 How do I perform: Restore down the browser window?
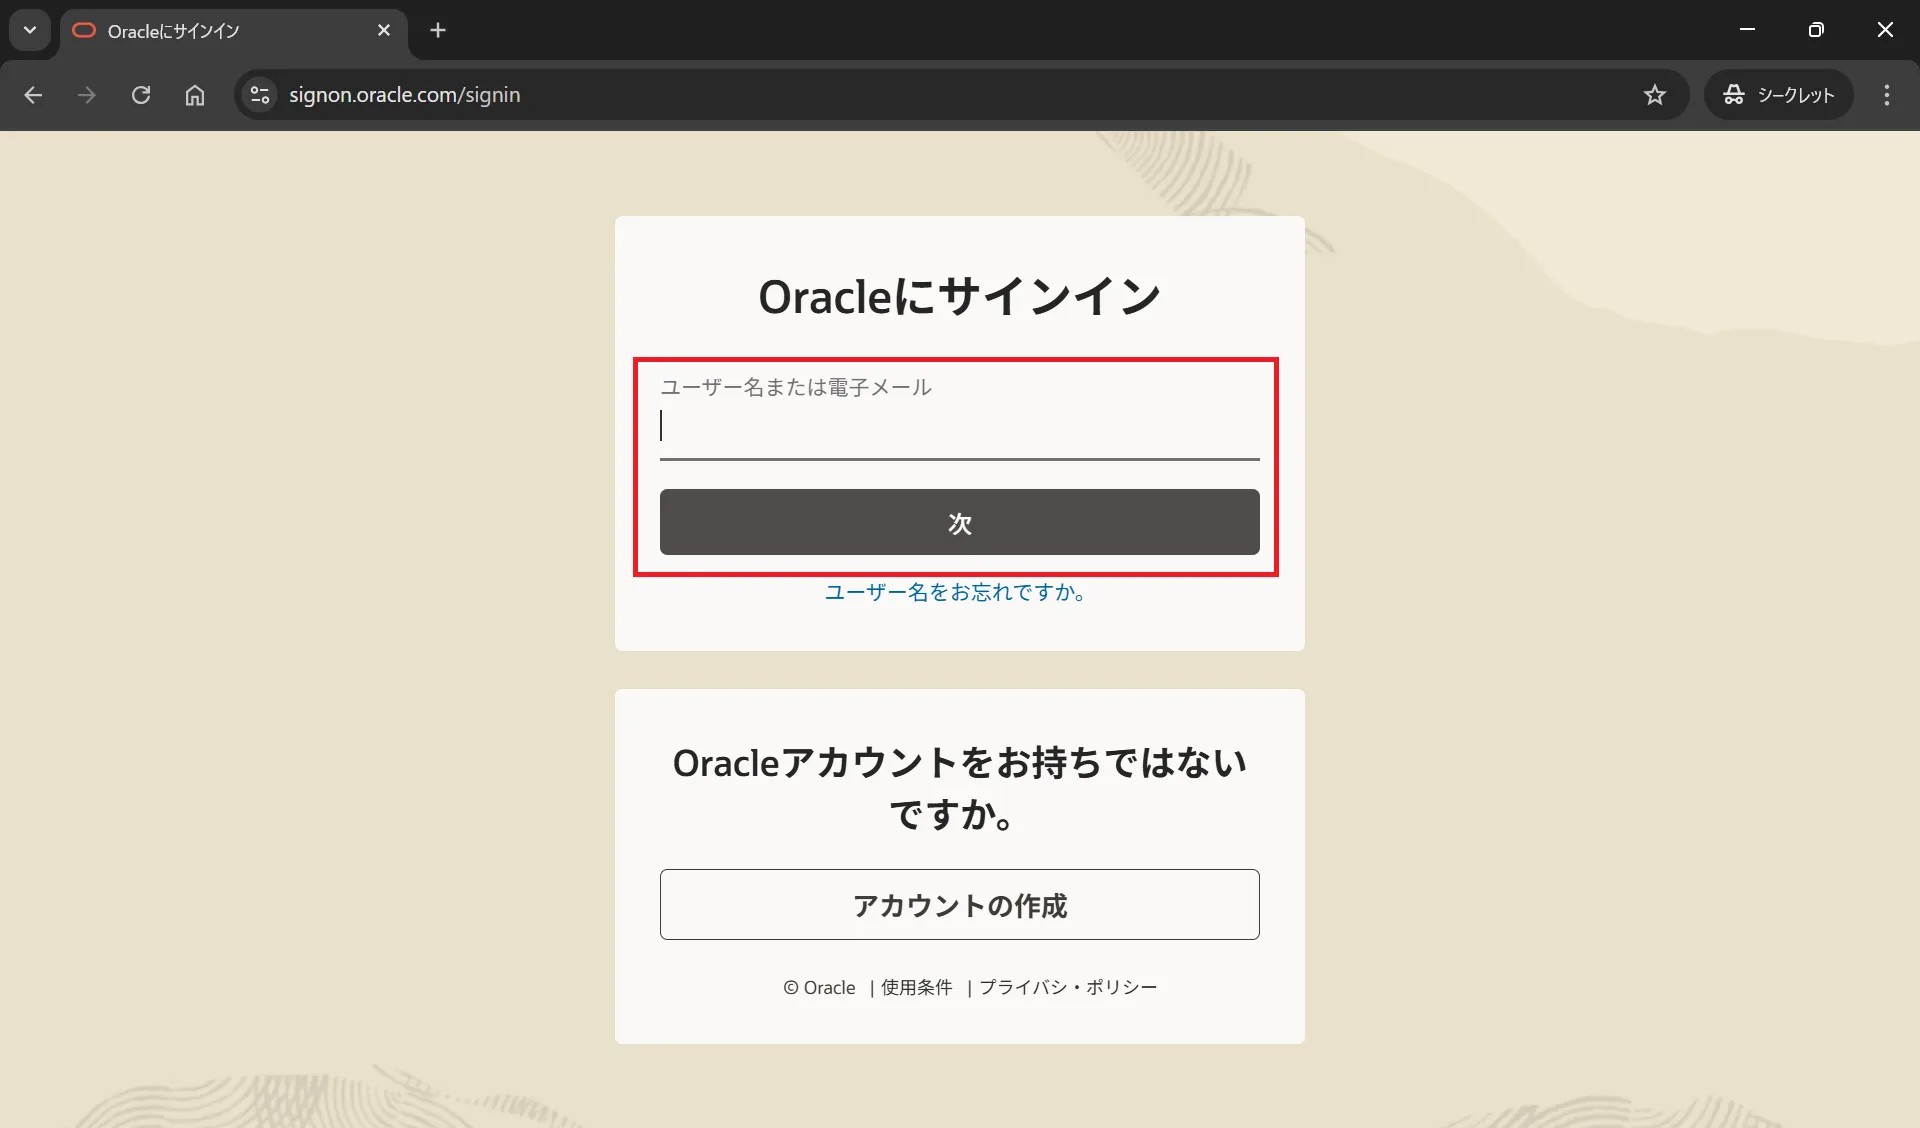pos(1816,30)
